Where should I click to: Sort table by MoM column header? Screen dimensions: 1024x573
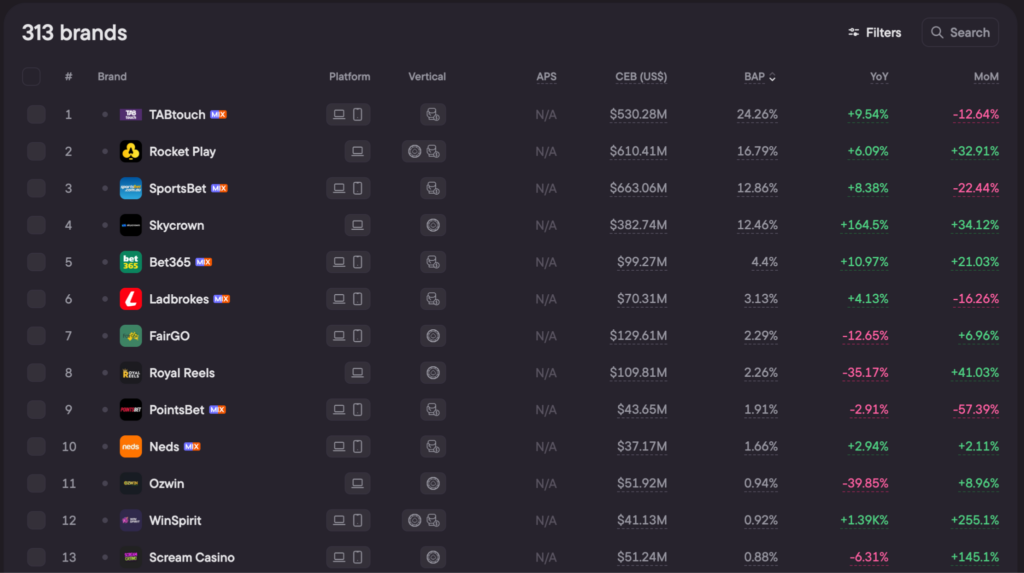click(x=986, y=77)
